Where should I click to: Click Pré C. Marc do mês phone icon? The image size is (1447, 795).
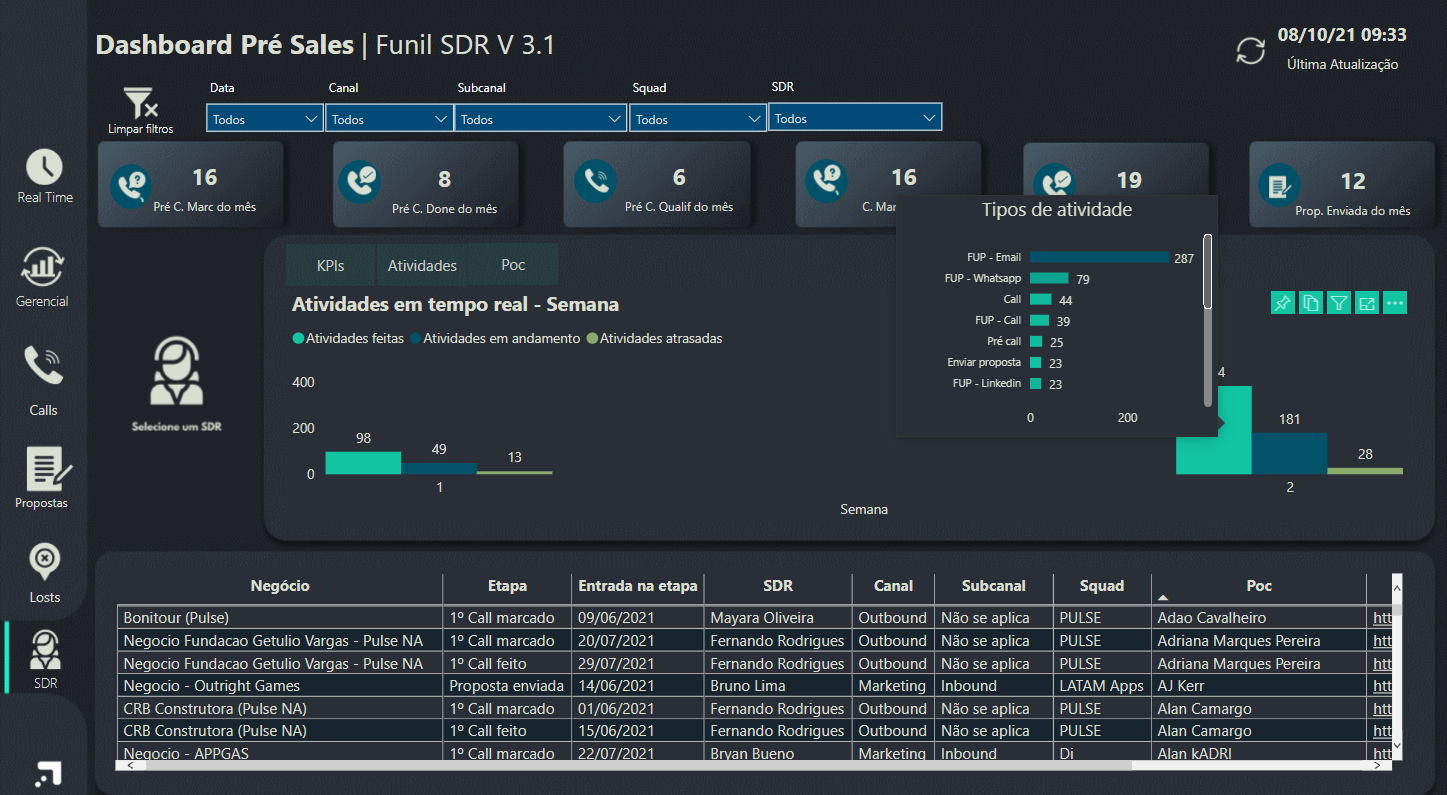pos(130,186)
